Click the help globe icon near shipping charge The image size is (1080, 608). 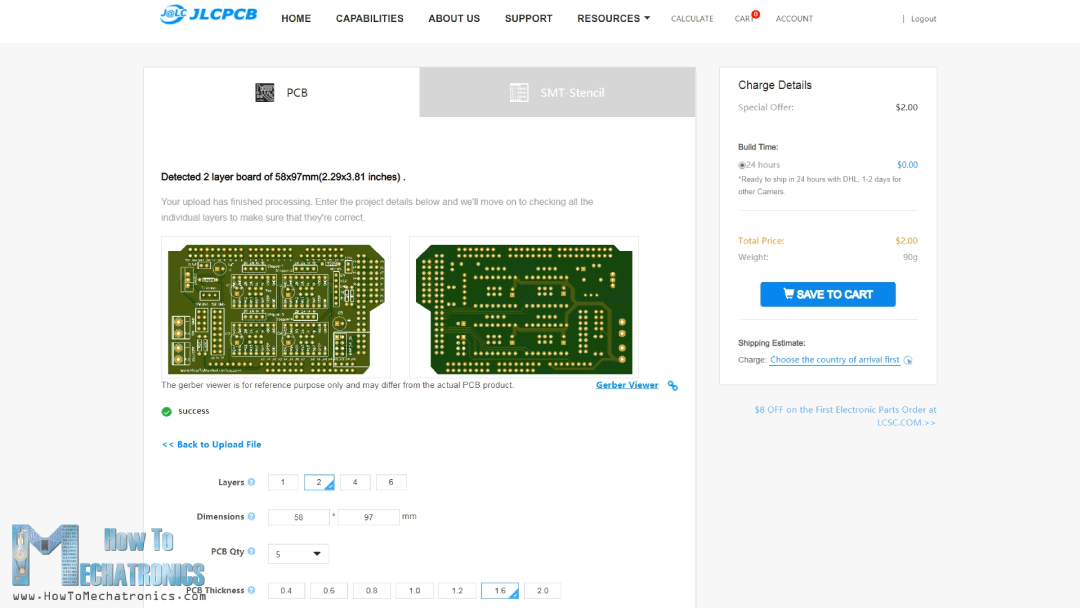907,360
